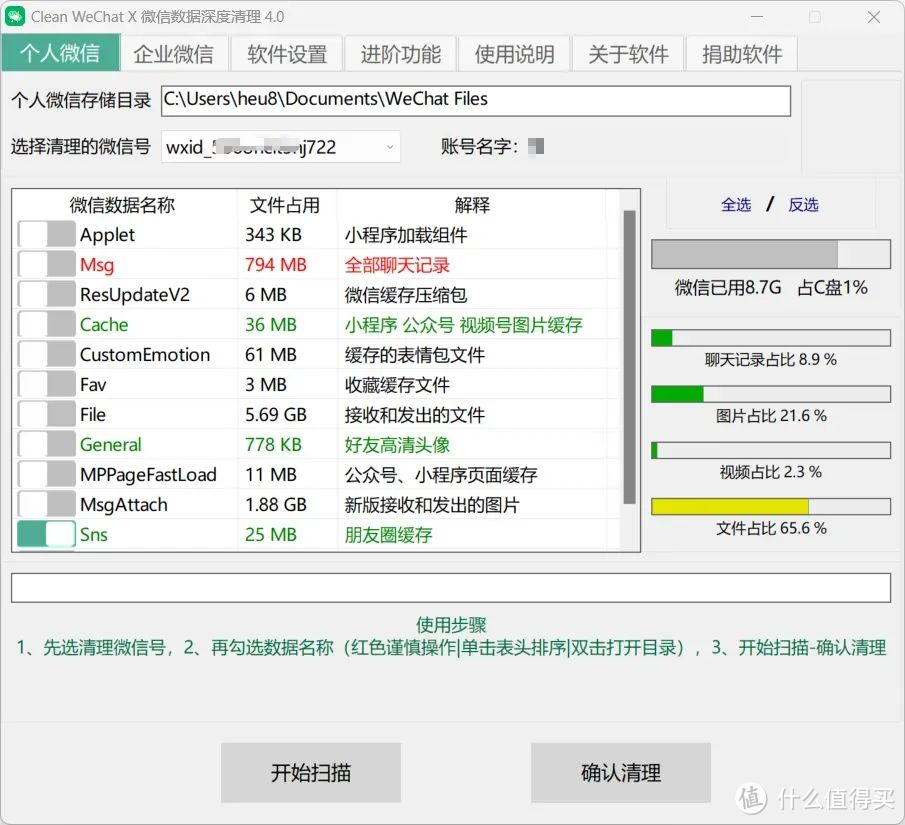Disable the Sns moments cache switch
This screenshot has height=825, width=905.
46,534
